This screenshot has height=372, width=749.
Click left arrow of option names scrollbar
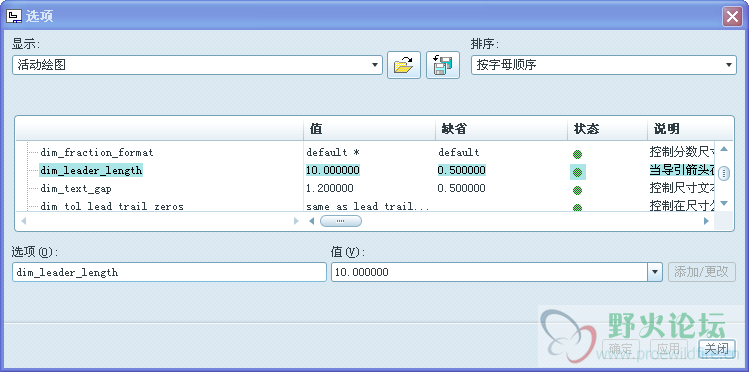pyautogui.click(x=23, y=221)
